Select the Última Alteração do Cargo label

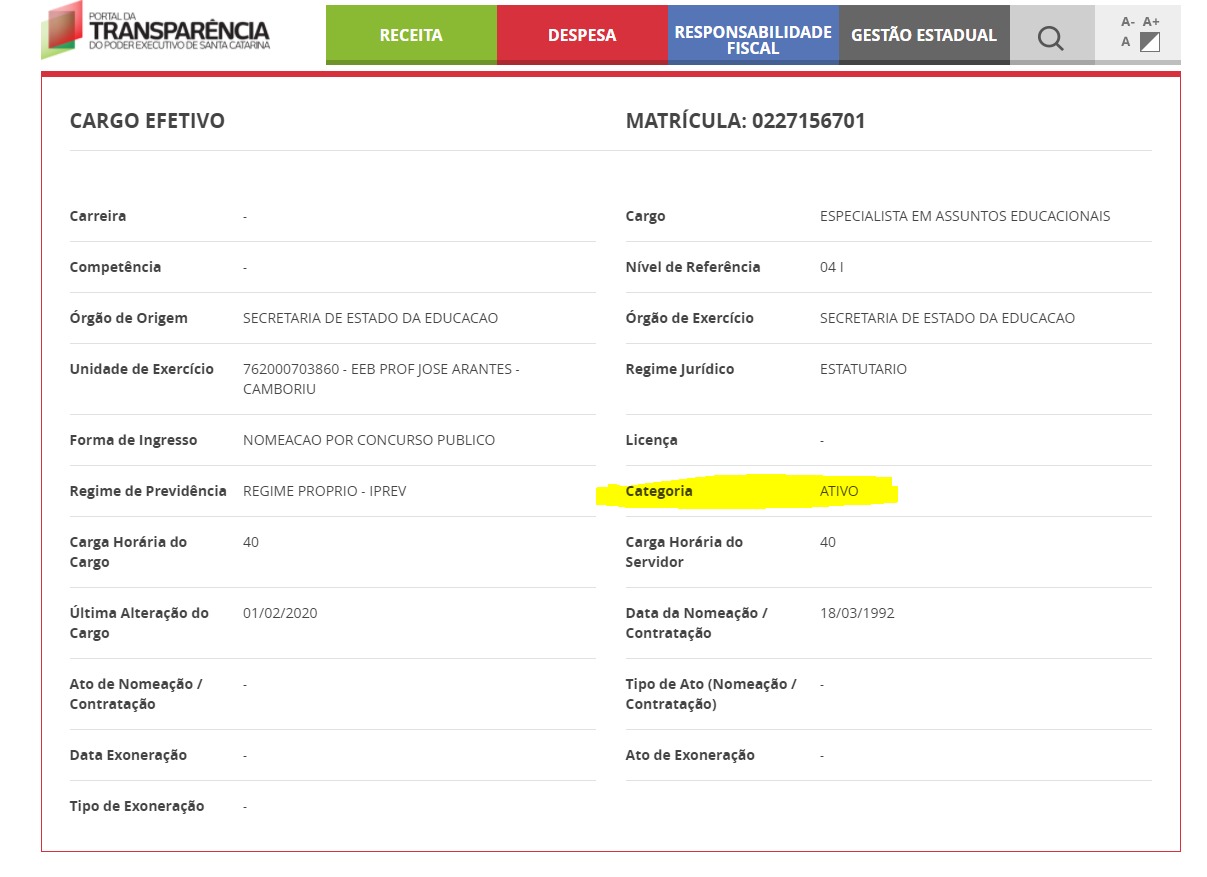(139, 623)
